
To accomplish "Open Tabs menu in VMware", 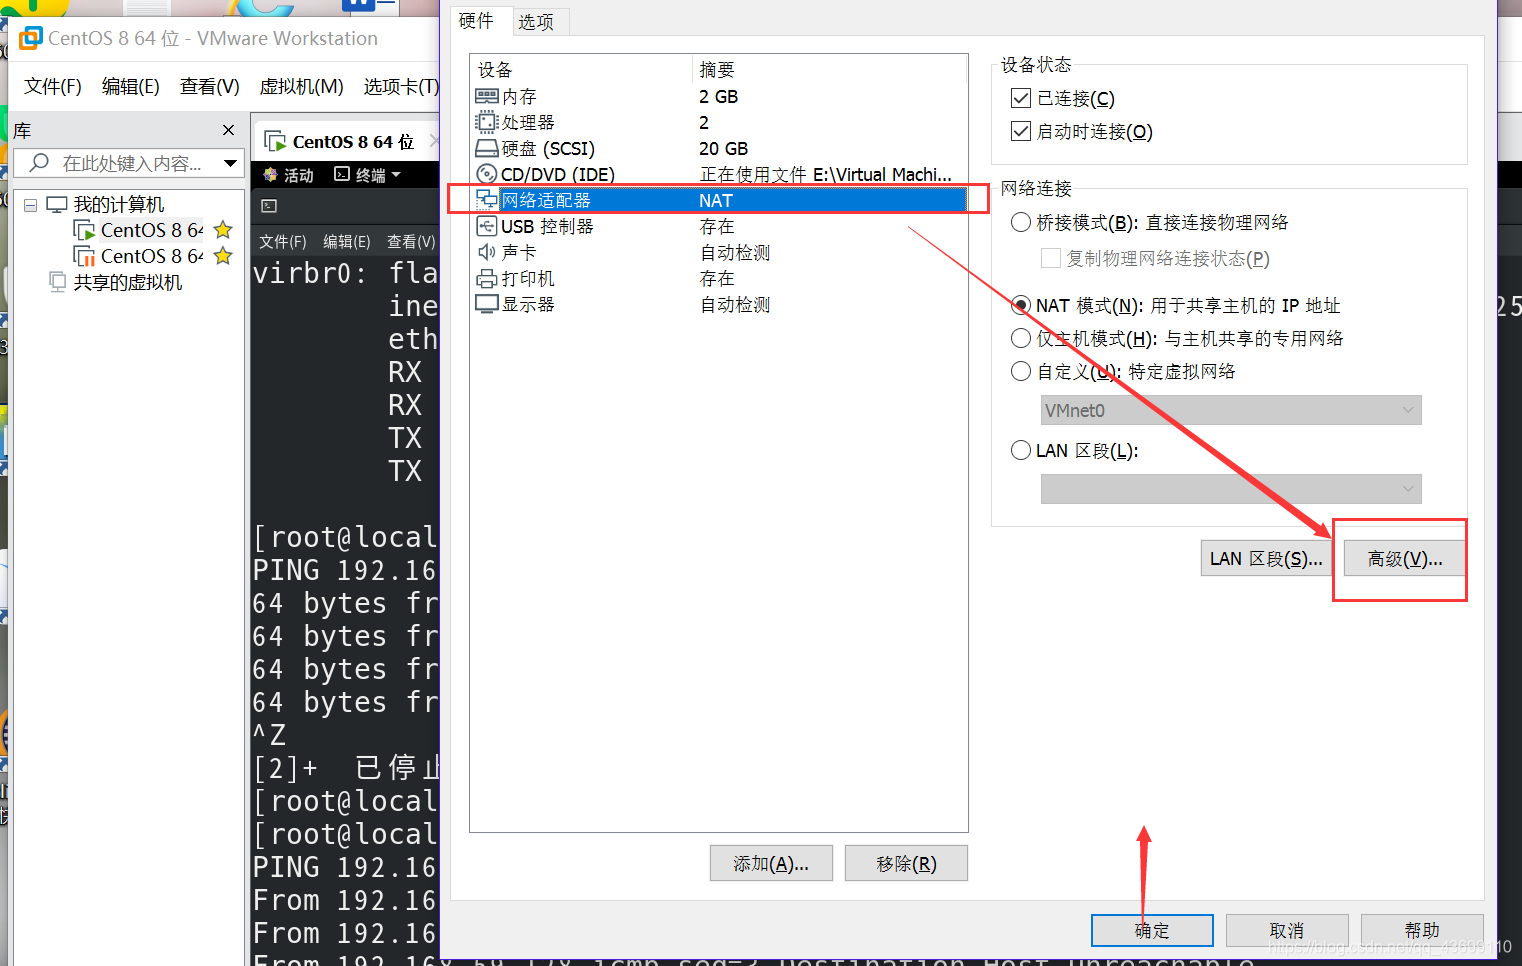I will click(401, 86).
